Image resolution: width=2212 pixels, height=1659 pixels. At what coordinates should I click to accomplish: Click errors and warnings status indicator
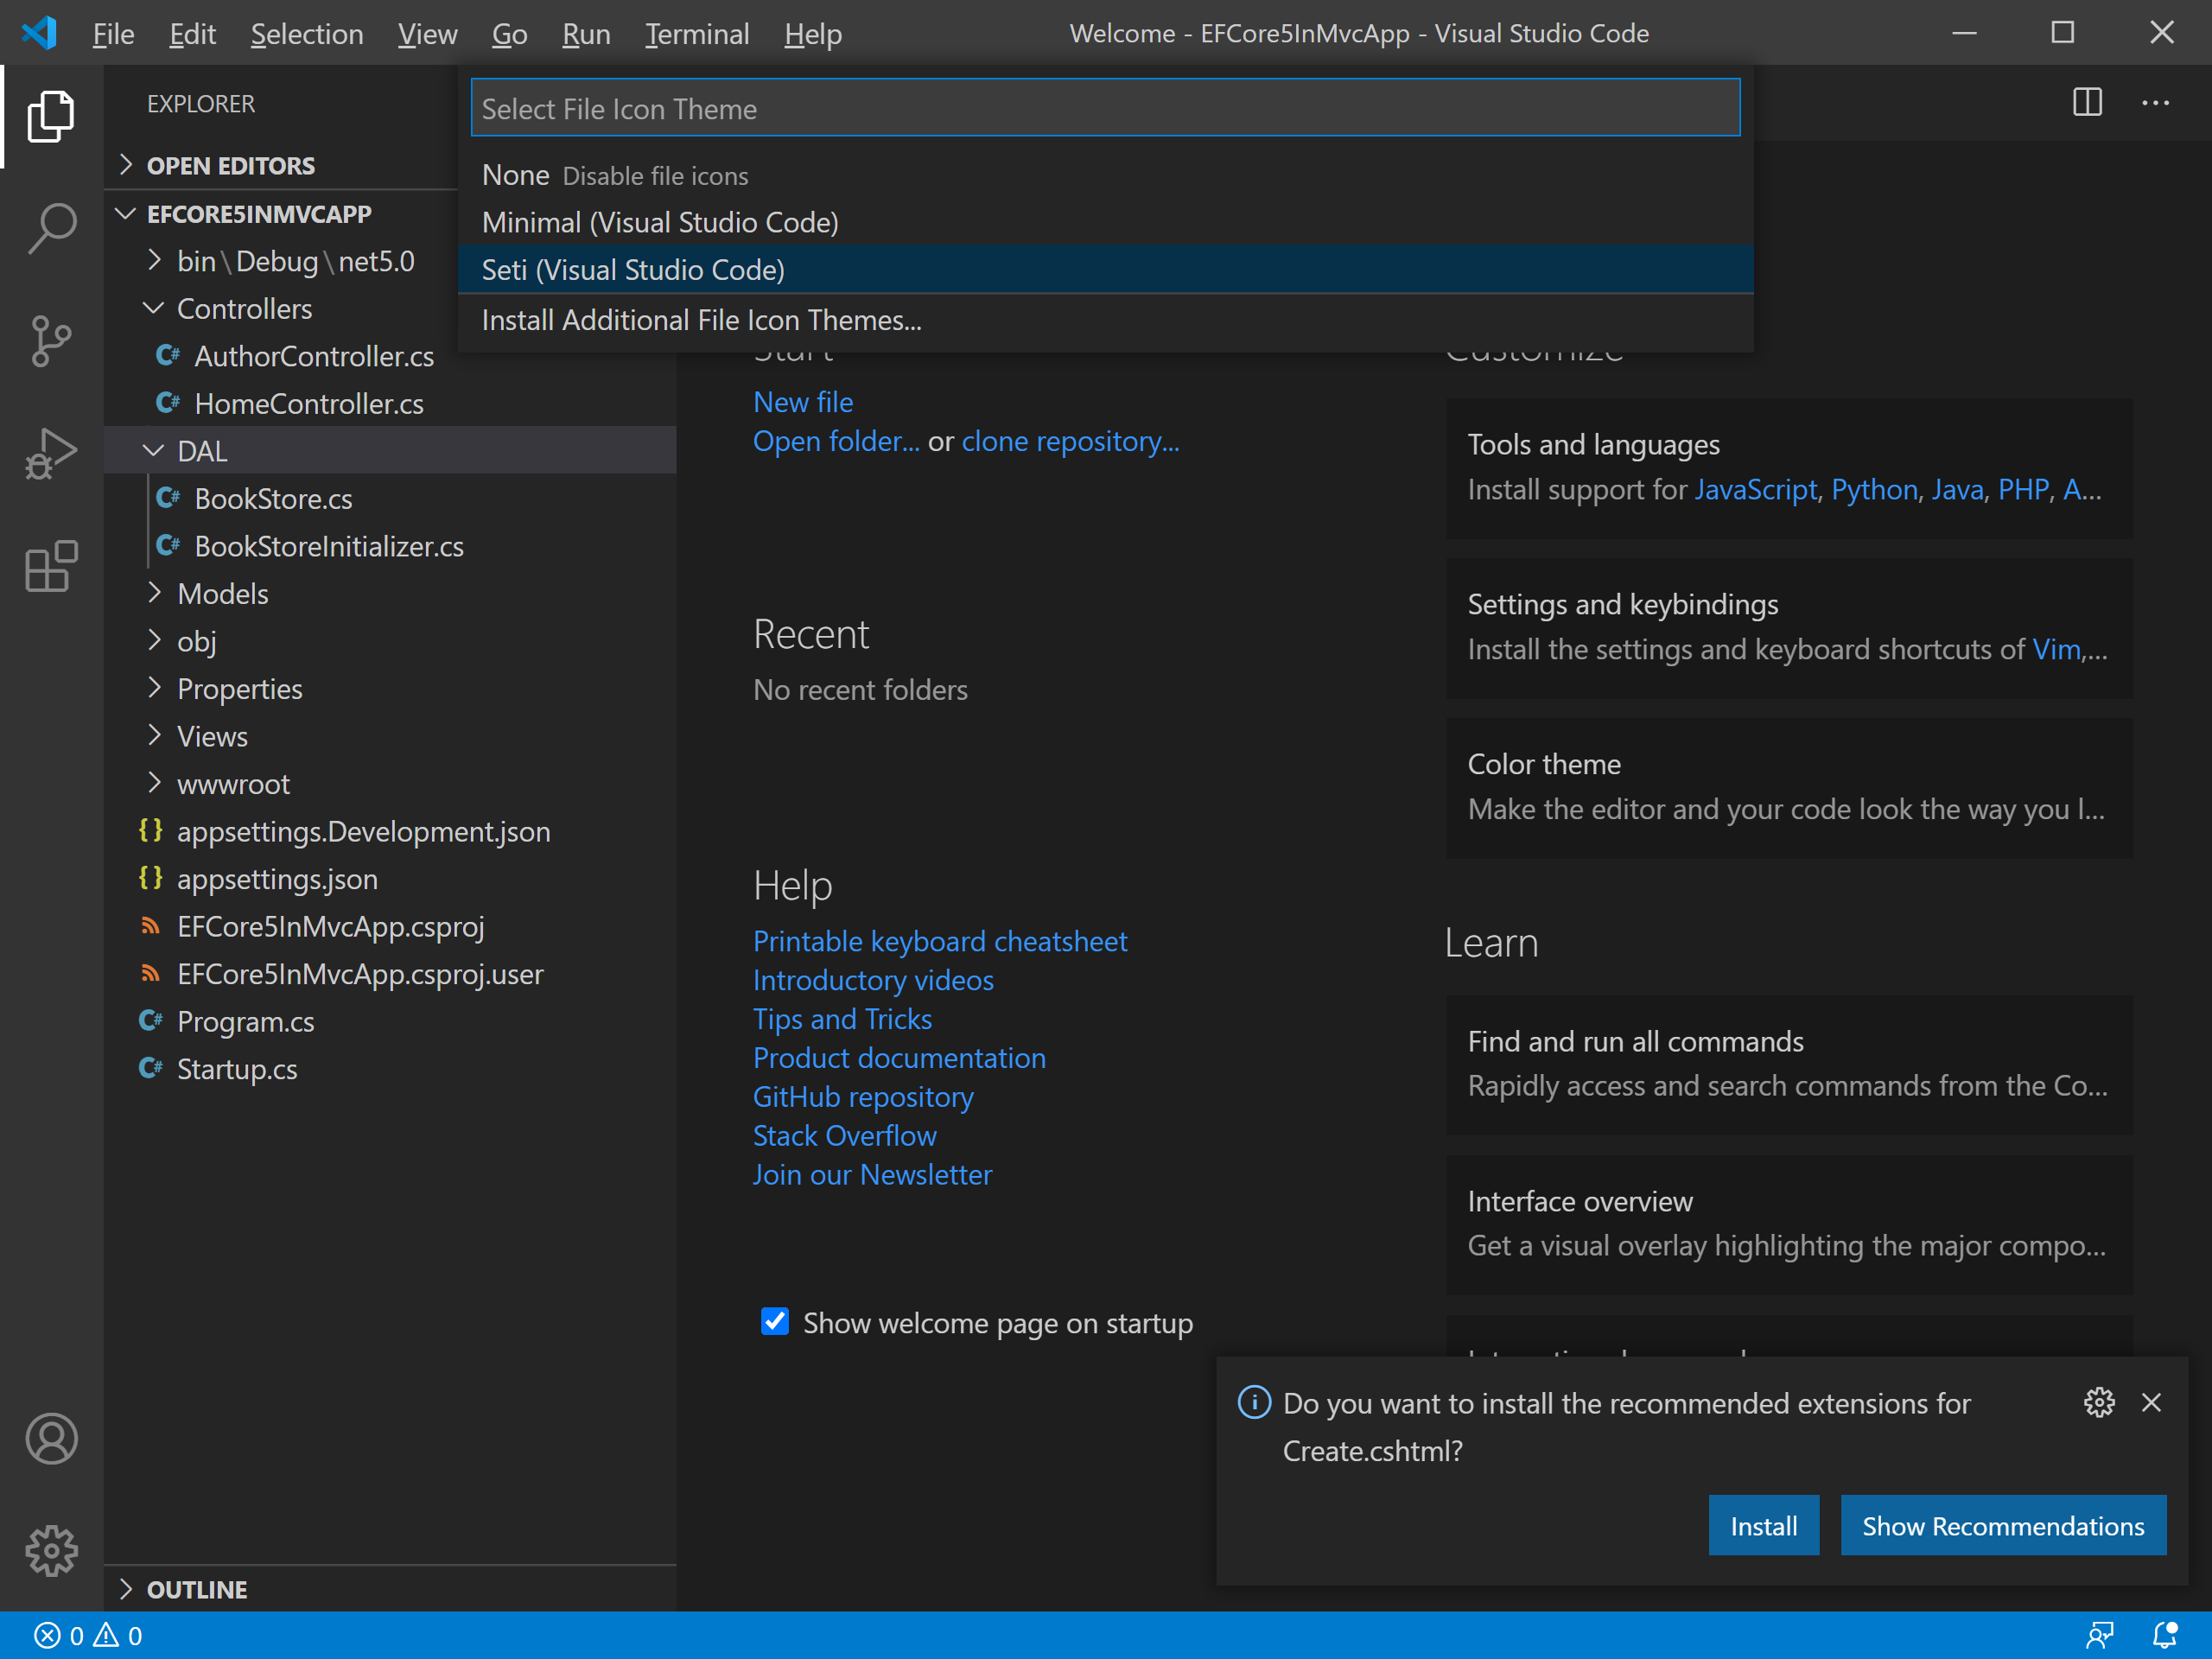(88, 1635)
